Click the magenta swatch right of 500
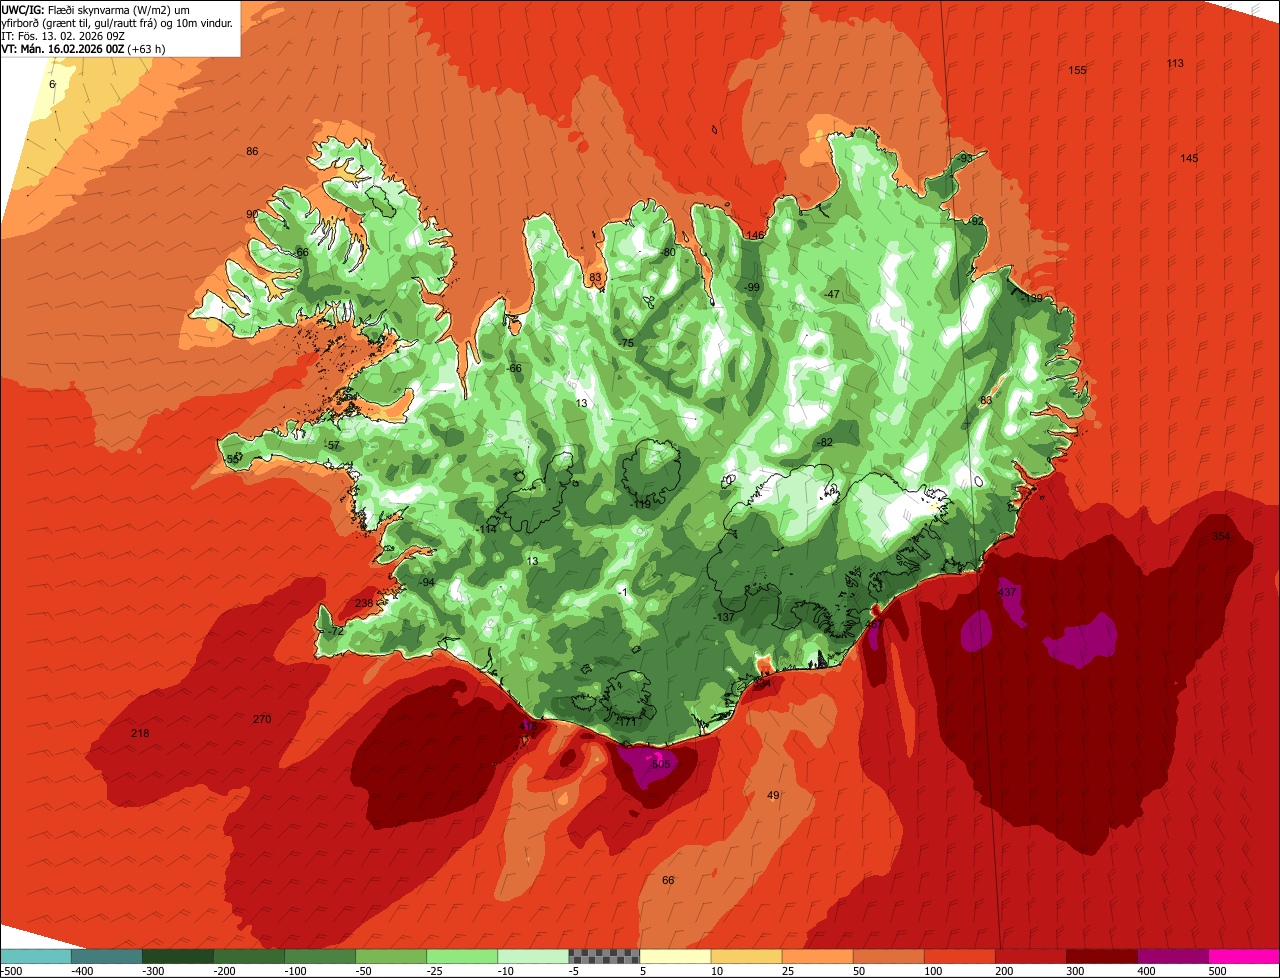 point(1243,956)
